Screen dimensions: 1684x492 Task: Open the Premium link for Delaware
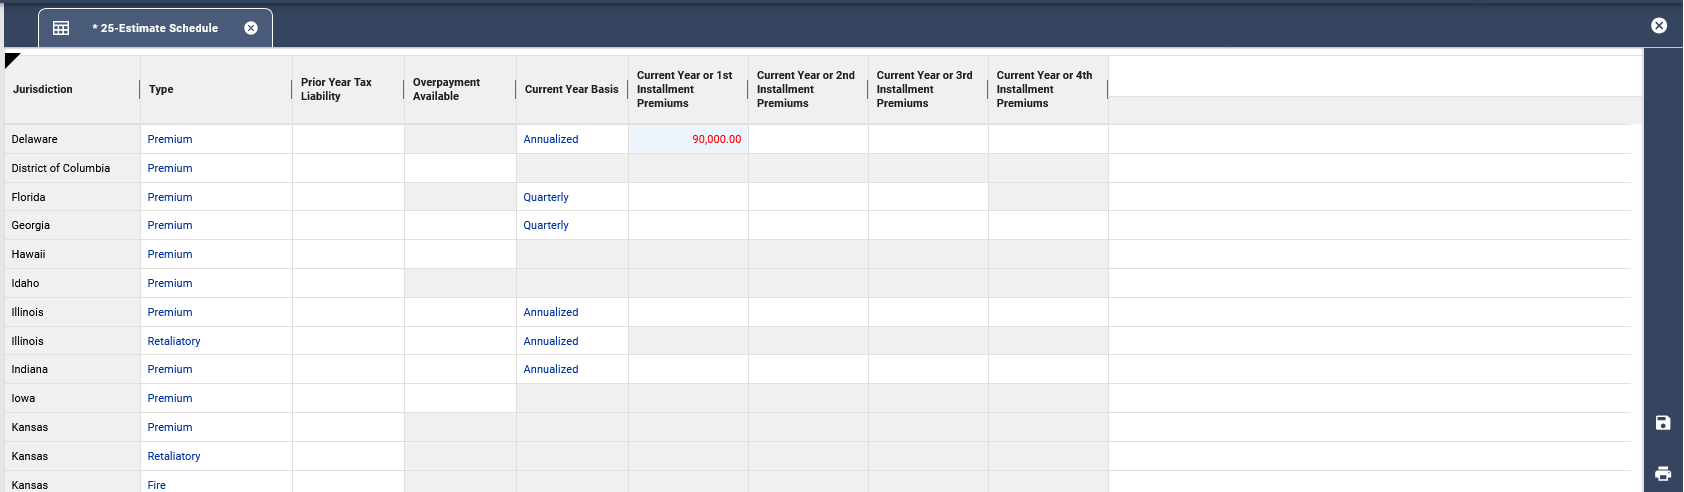click(170, 139)
